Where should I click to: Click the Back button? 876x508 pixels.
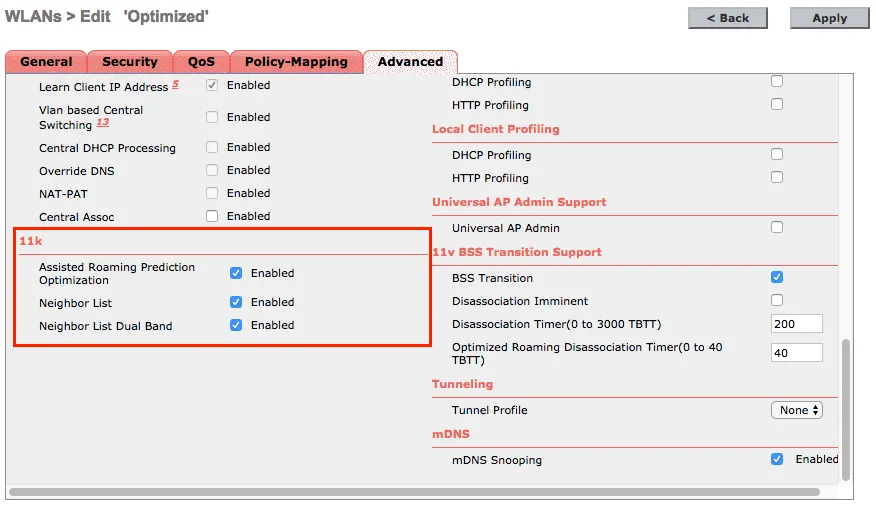727,18
